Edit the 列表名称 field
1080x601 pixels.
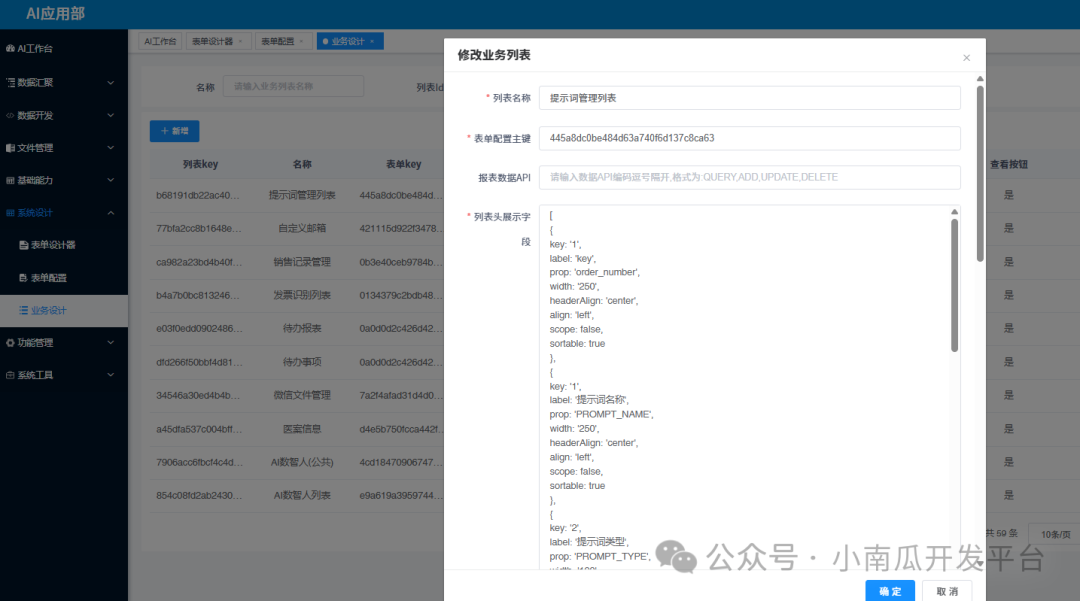click(749, 98)
